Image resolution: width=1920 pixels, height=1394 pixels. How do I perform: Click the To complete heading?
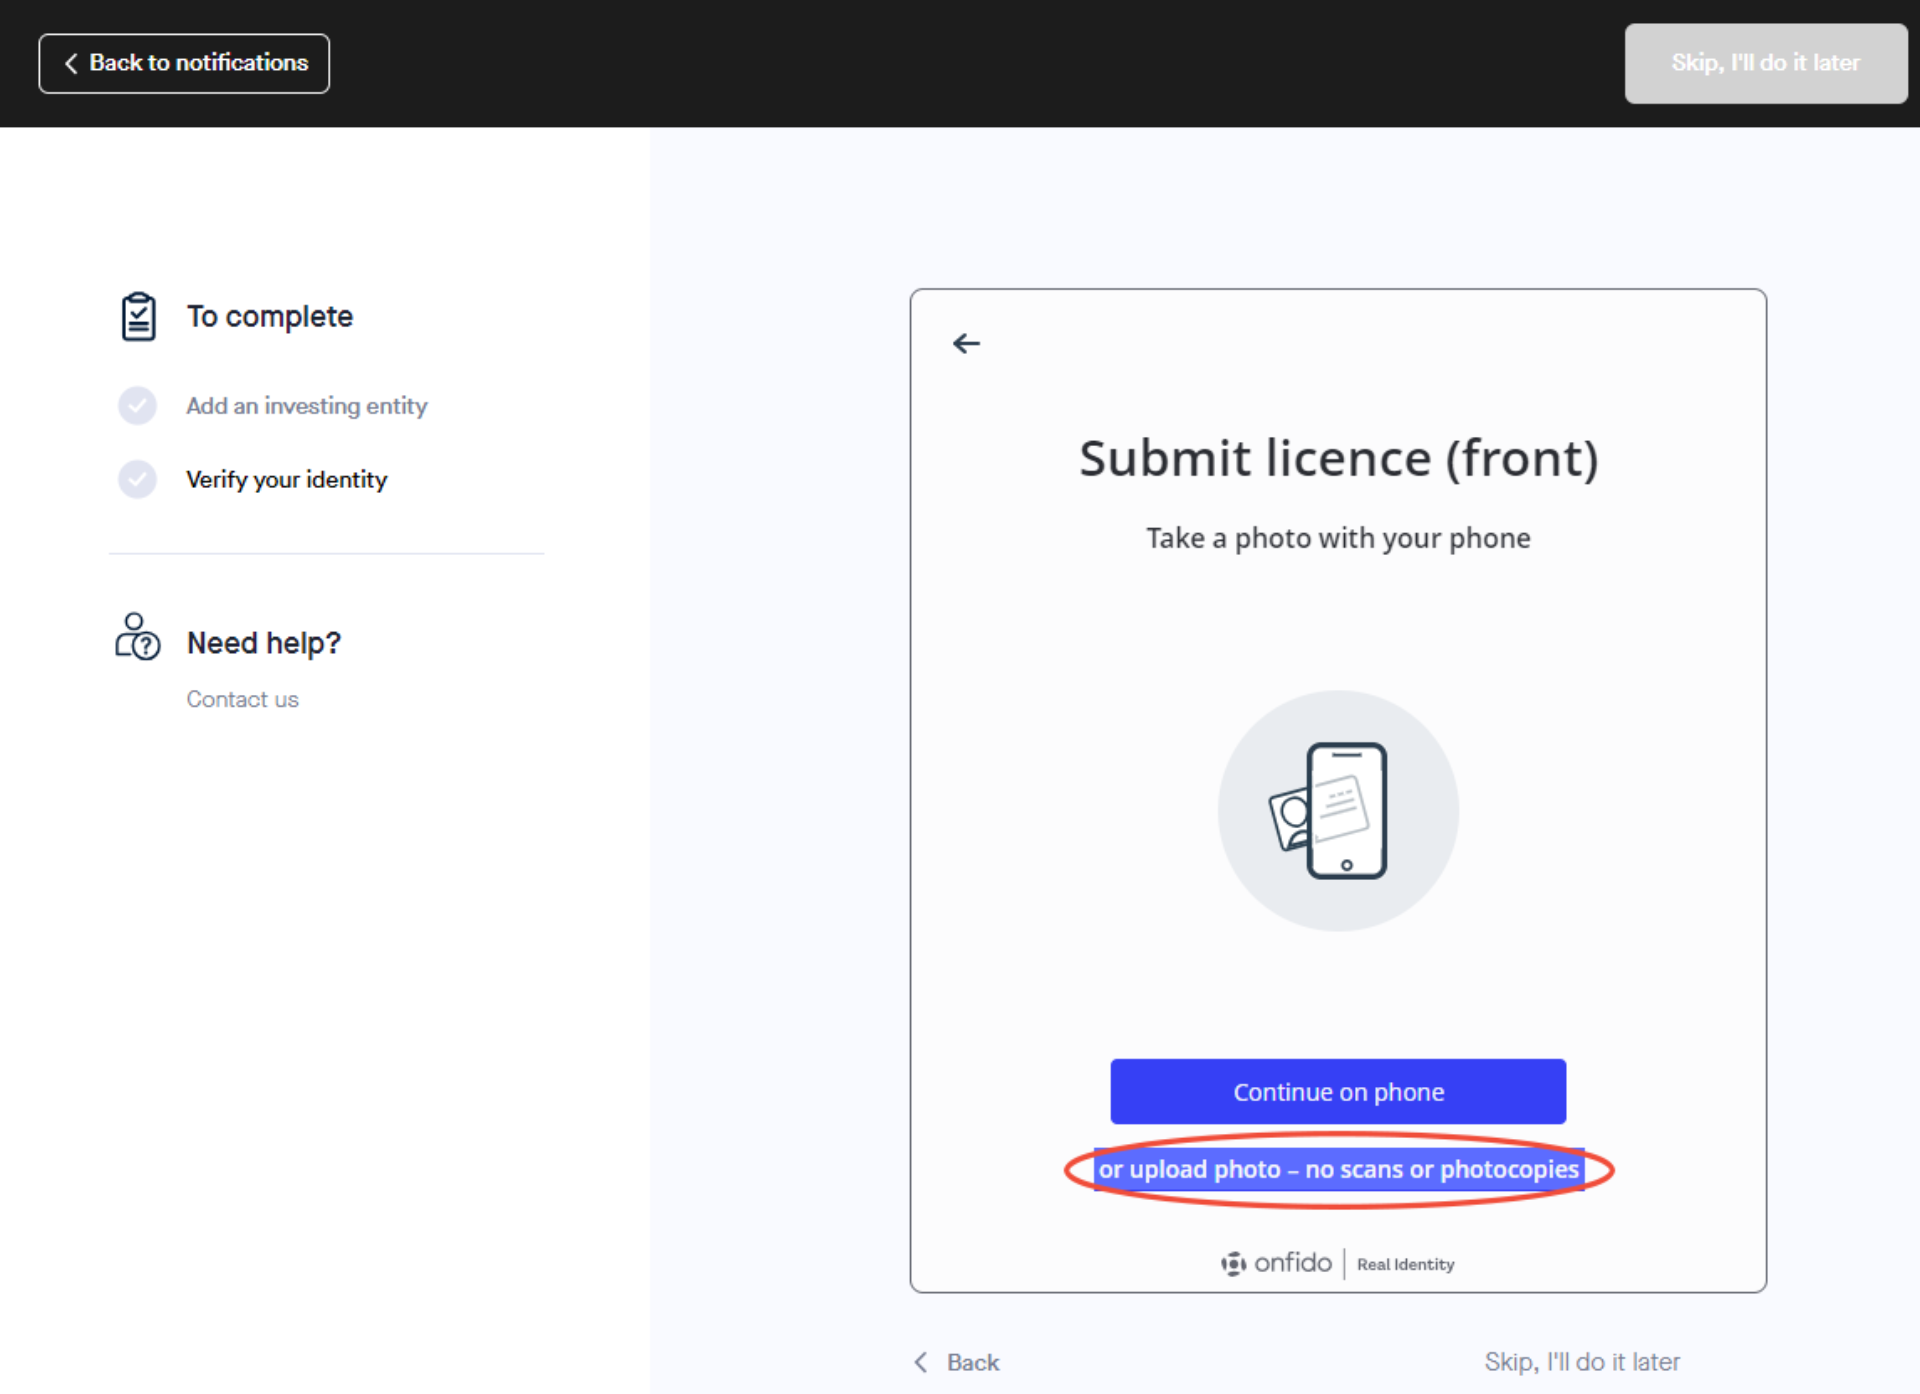click(x=270, y=316)
